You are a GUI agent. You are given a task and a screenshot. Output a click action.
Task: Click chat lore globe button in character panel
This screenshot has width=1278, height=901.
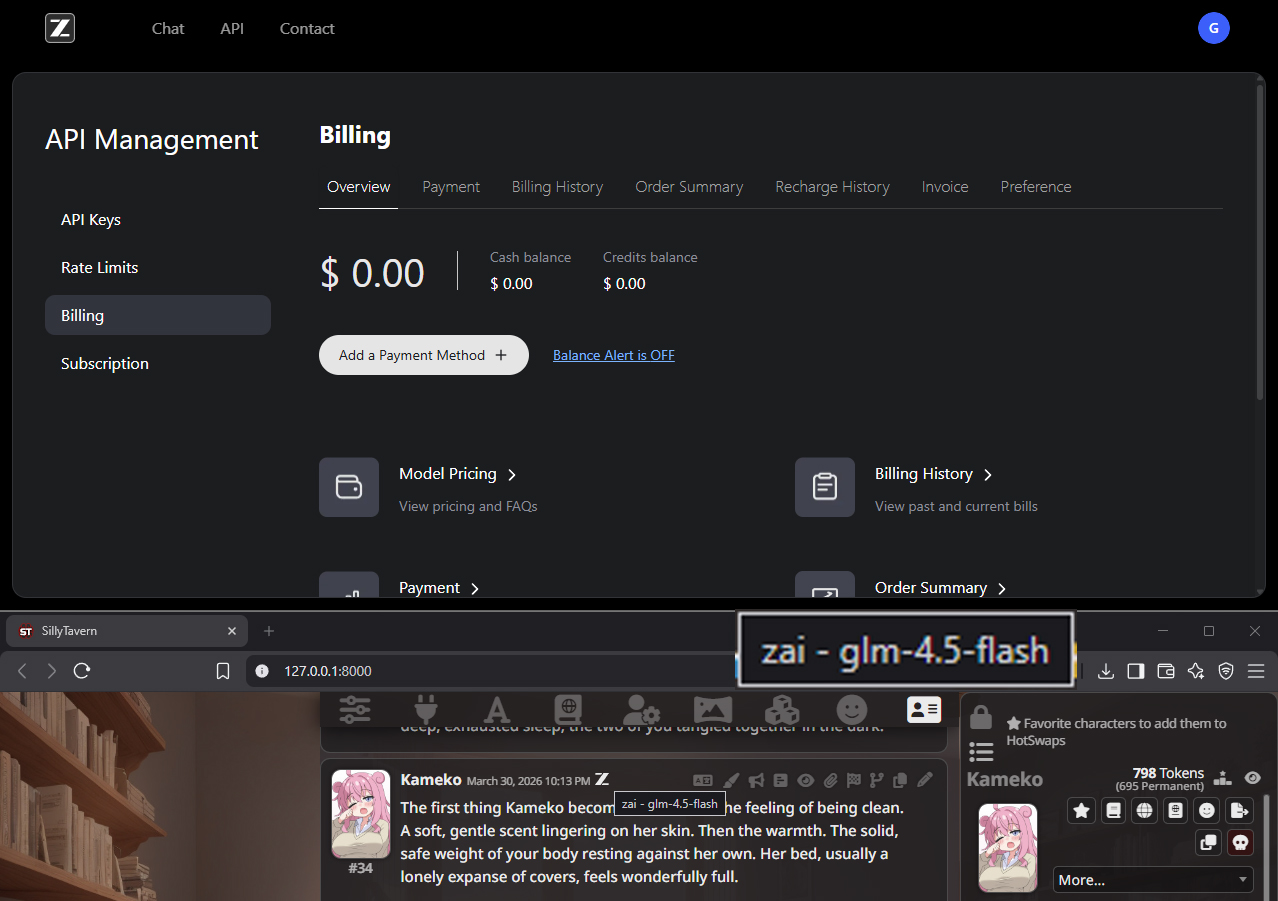click(1144, 811)
